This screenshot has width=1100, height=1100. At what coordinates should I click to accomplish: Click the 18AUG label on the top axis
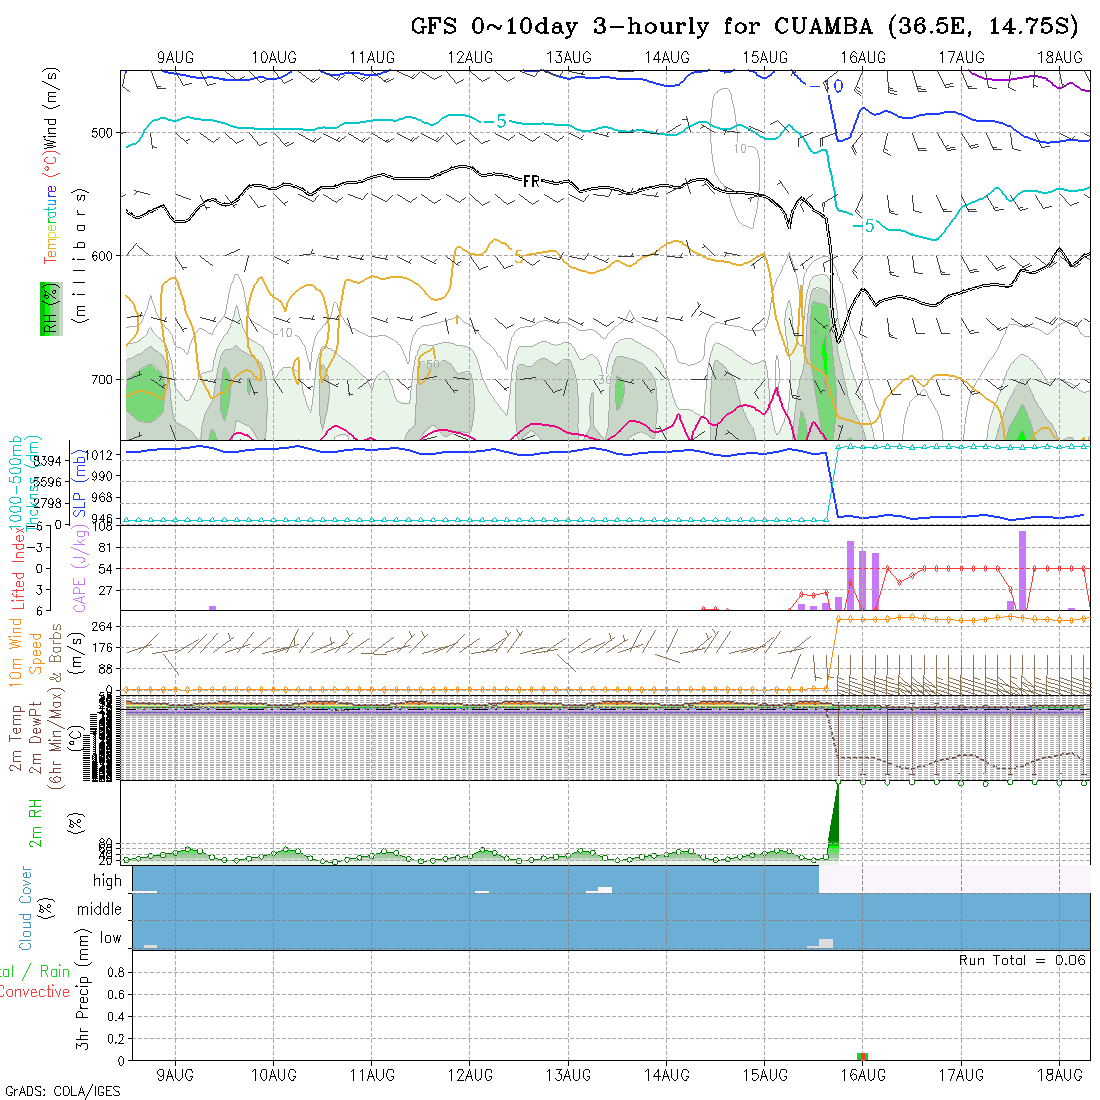click(x=1059, y=58)
